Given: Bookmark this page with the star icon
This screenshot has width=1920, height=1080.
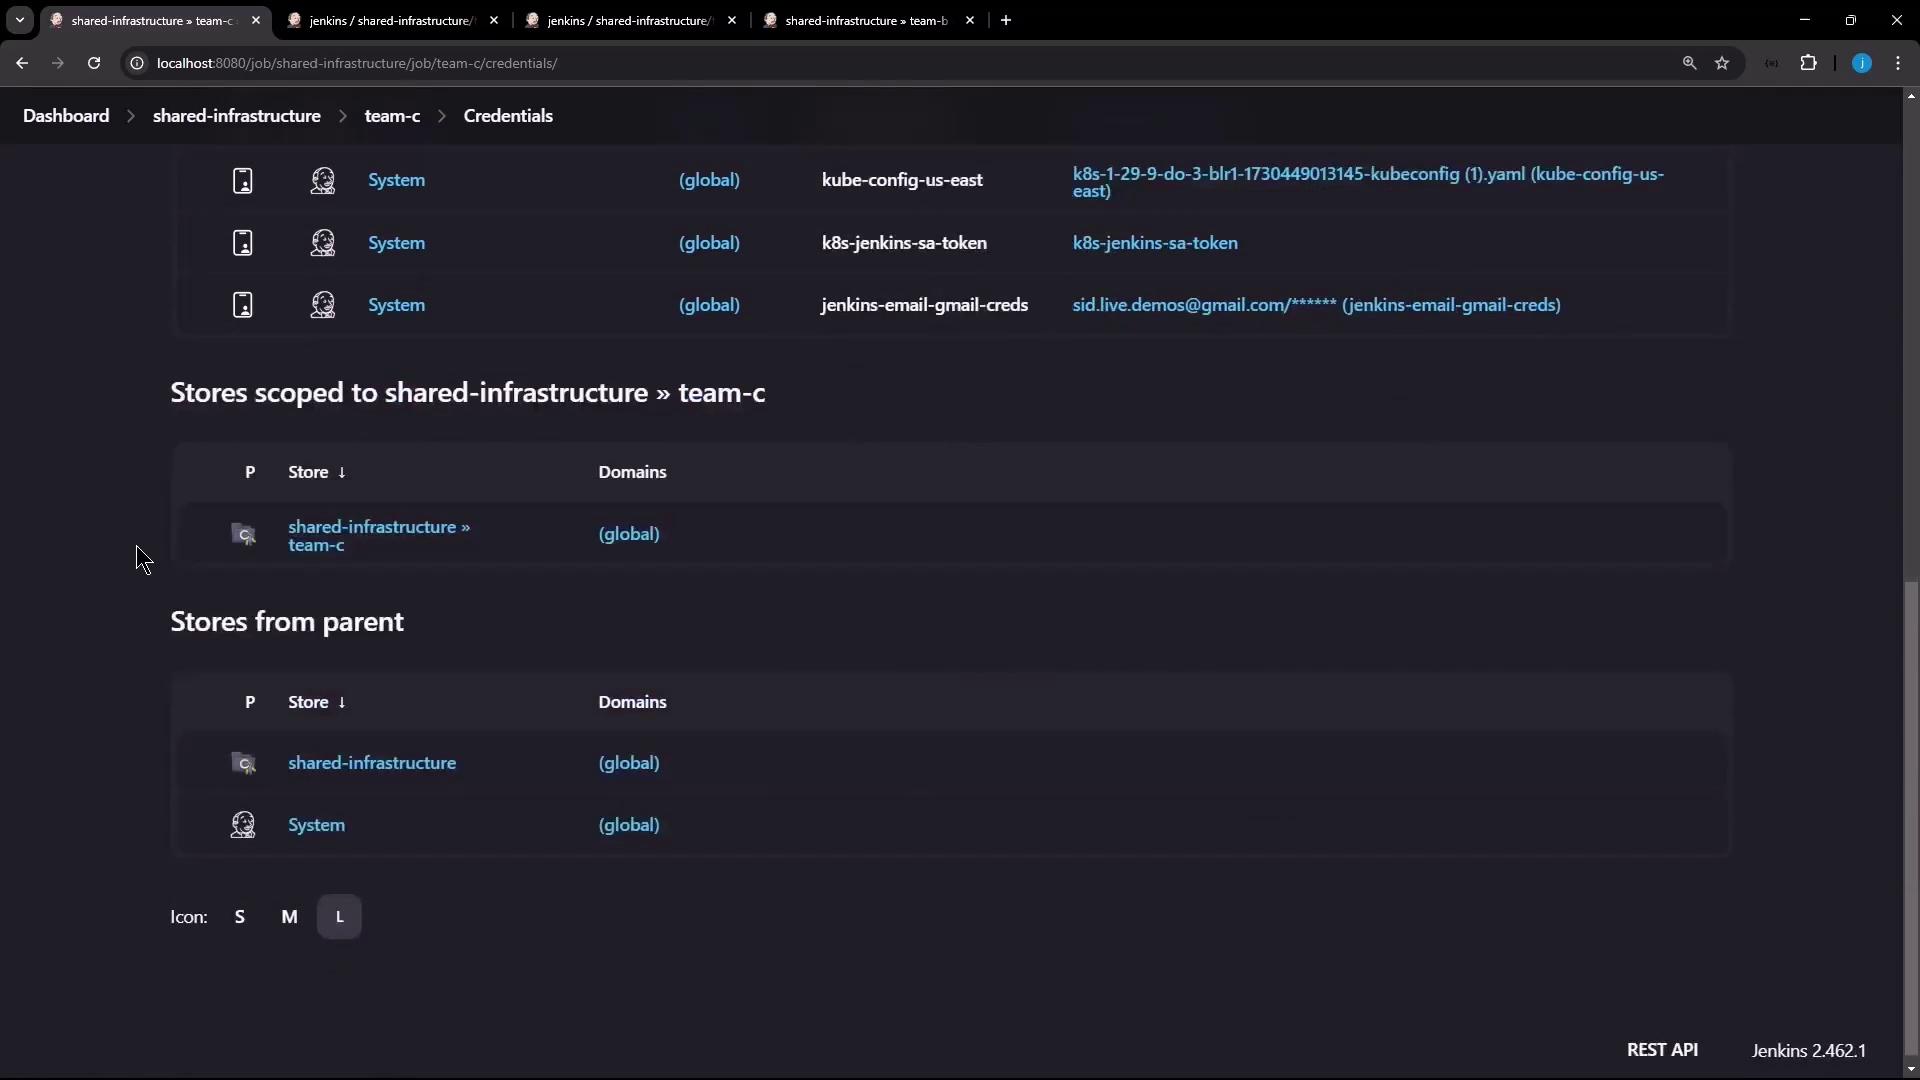Looking at the screenshot, I should [x=1722, y=63].
